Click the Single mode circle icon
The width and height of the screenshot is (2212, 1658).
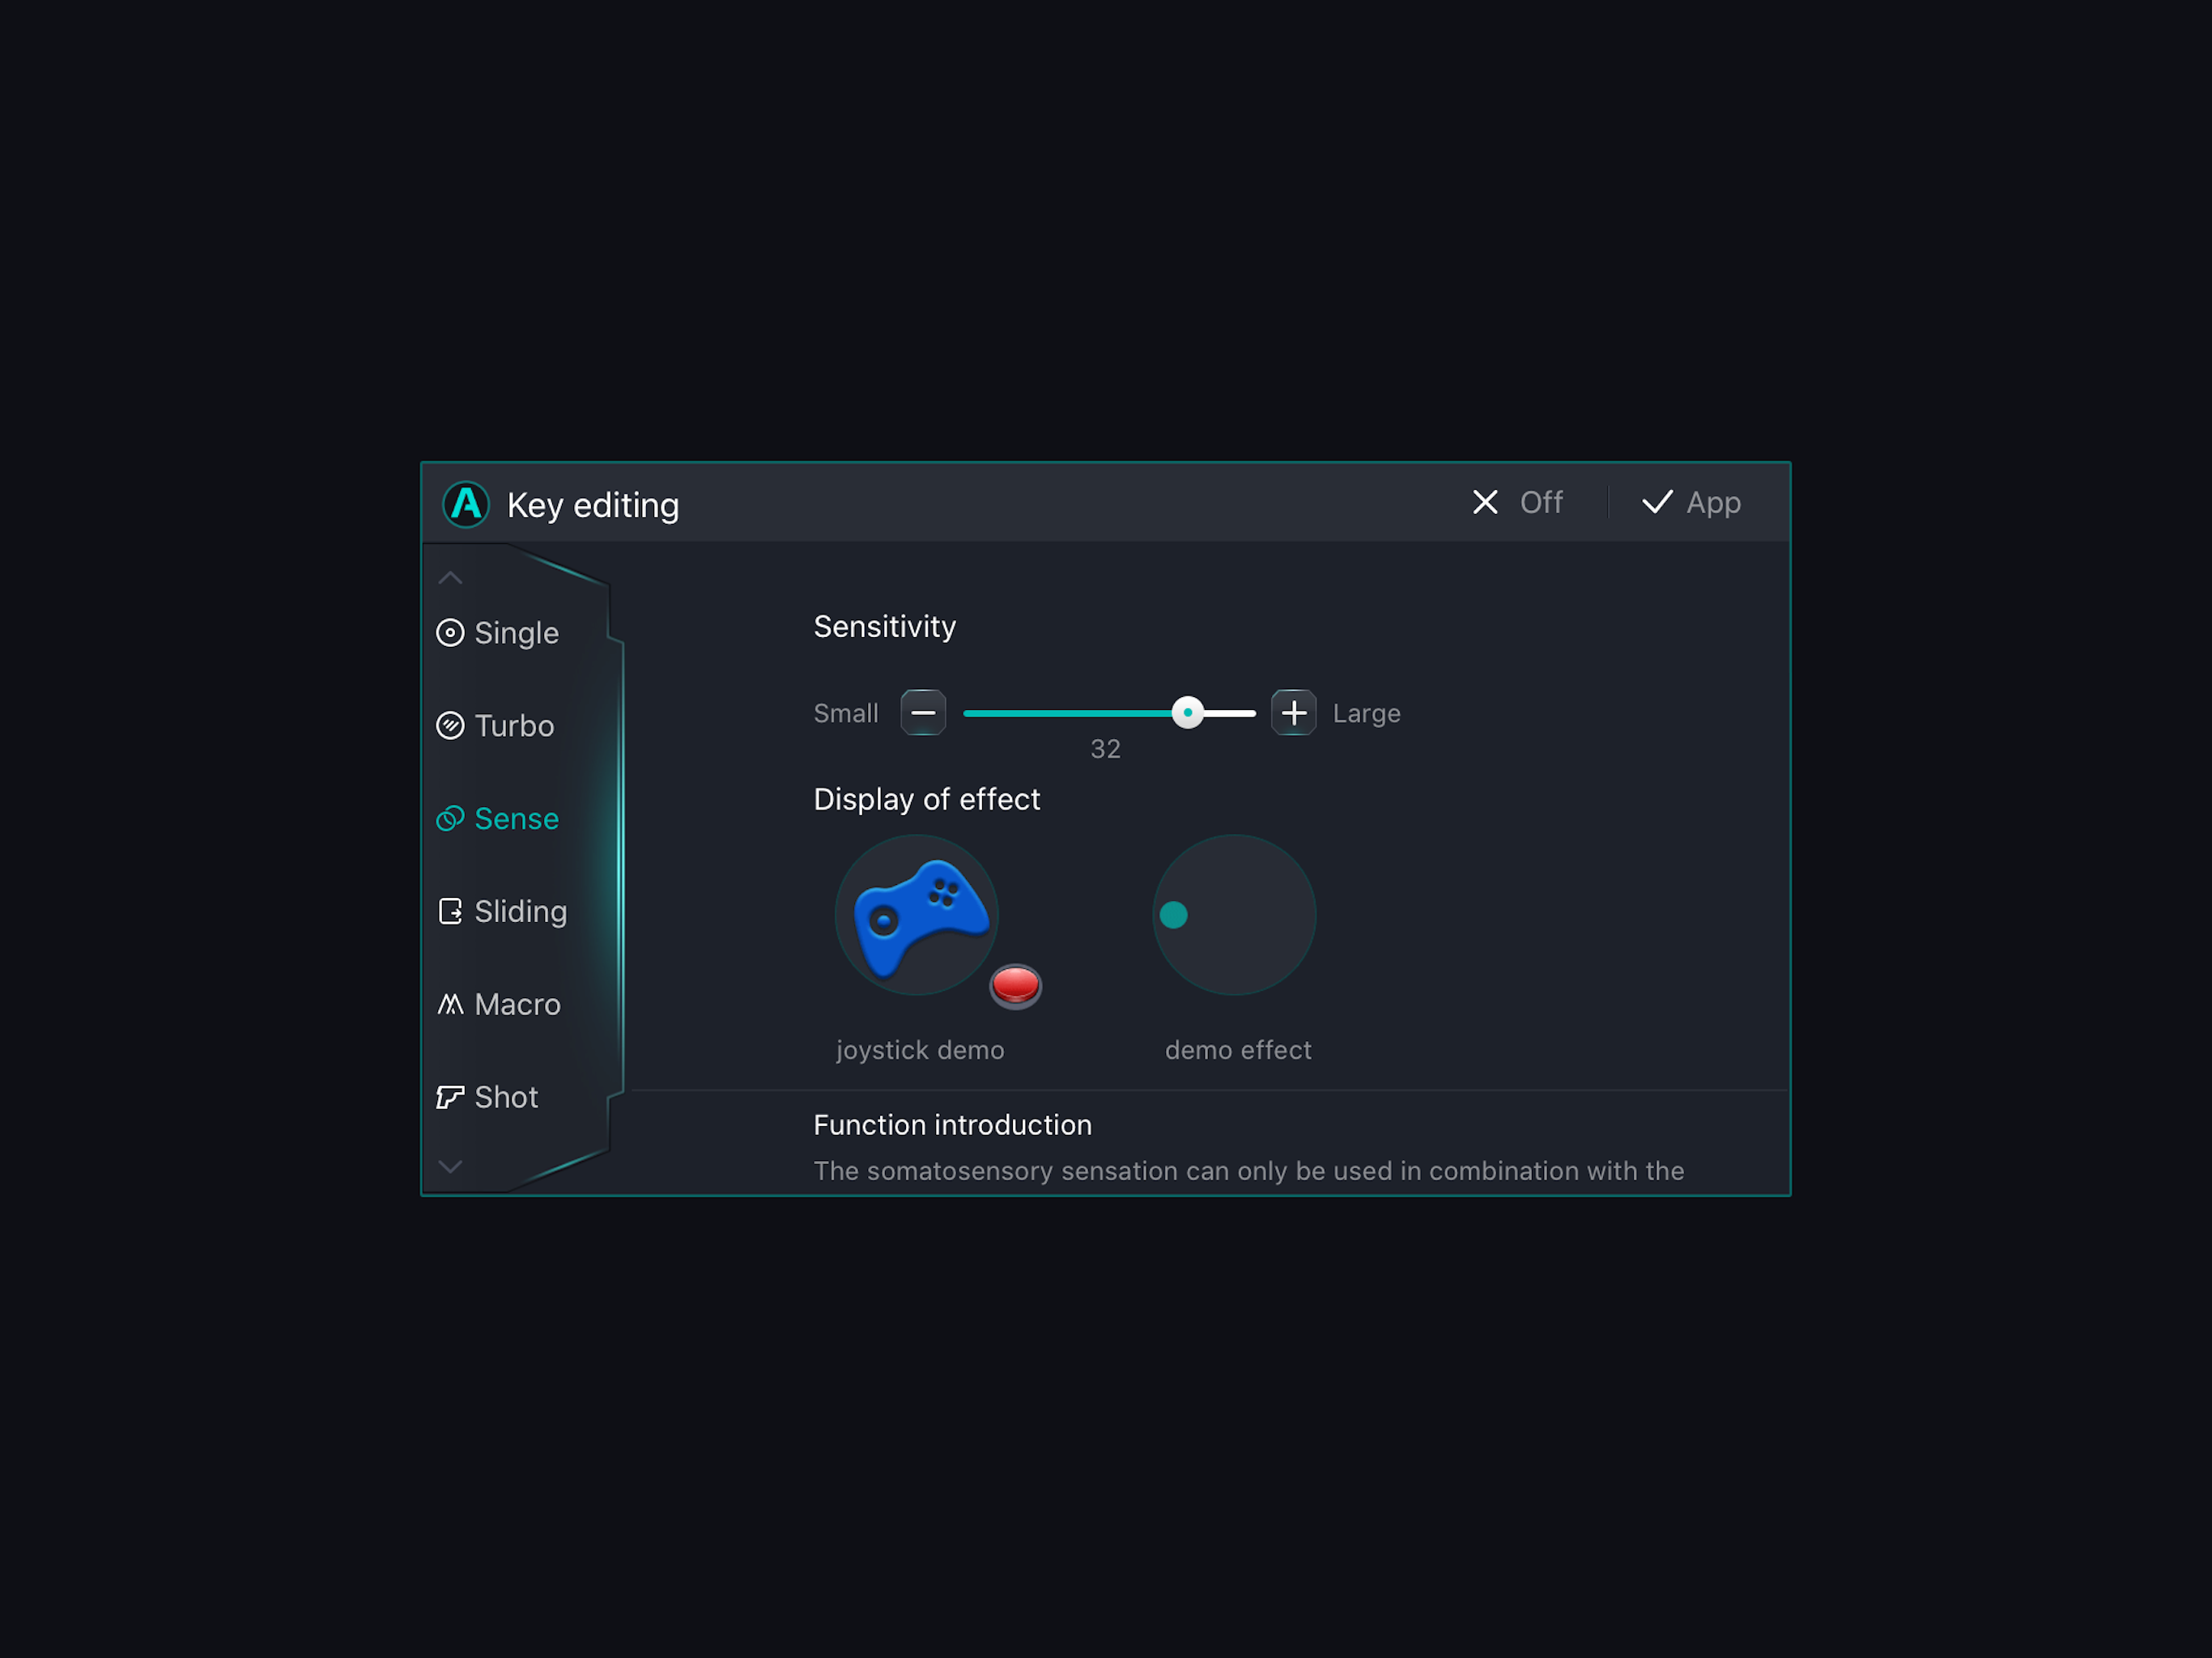450,633
